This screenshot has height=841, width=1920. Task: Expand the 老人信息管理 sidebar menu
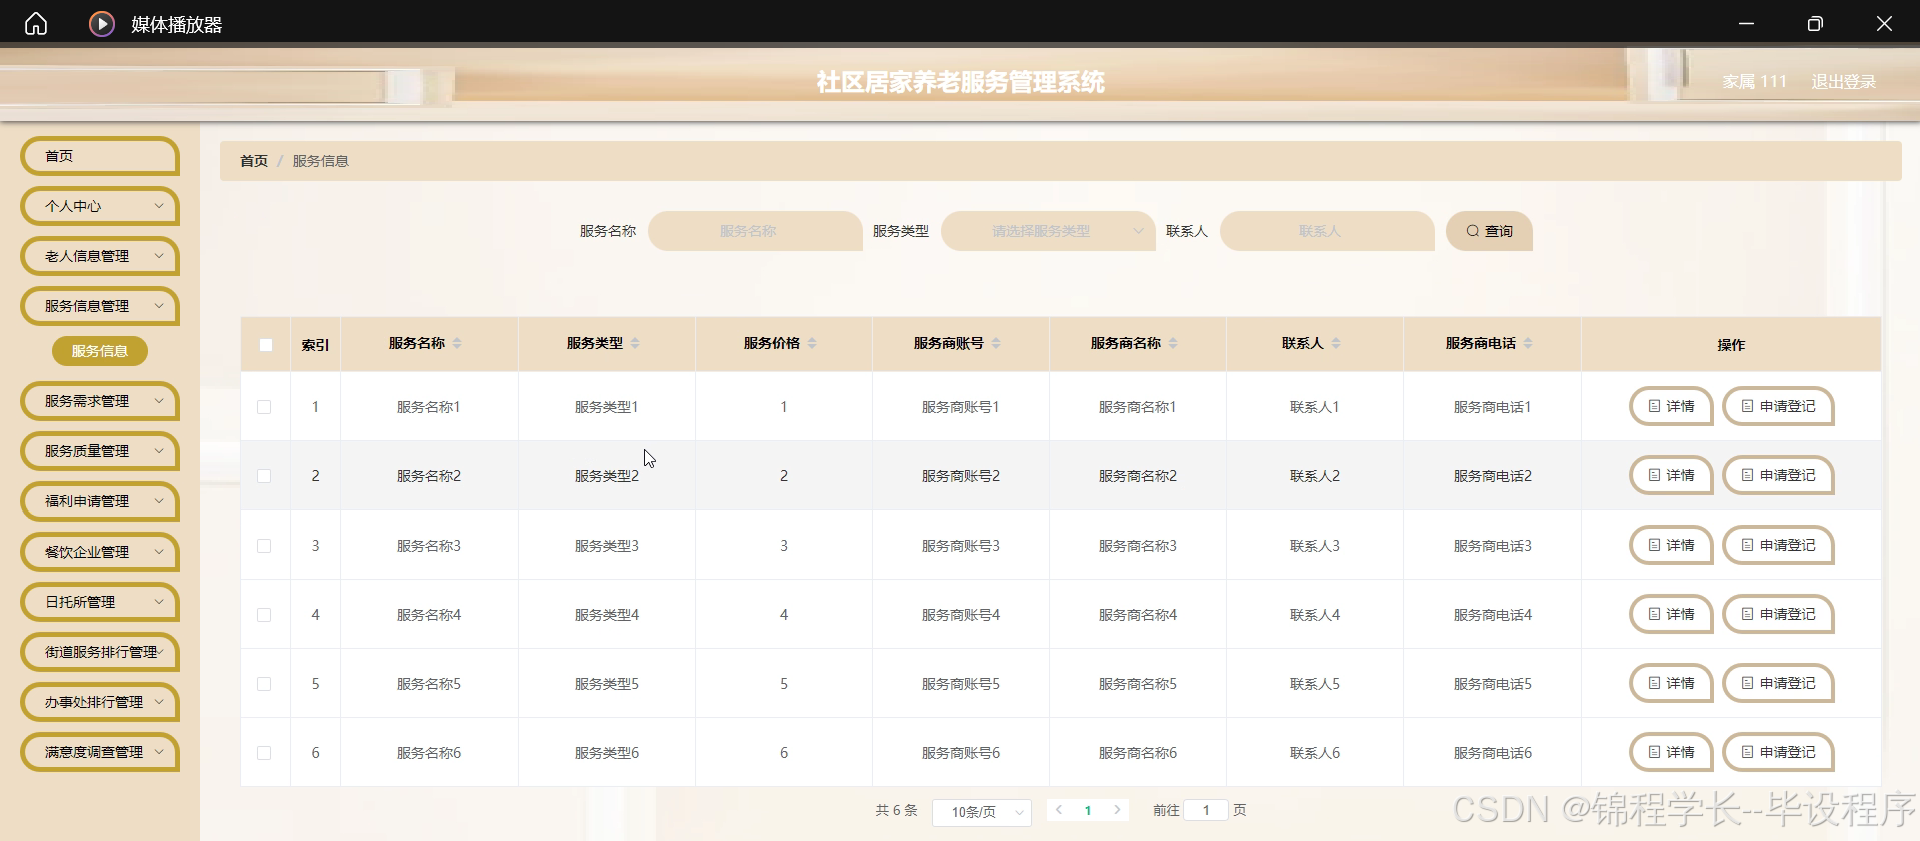[x=100, y=256]
